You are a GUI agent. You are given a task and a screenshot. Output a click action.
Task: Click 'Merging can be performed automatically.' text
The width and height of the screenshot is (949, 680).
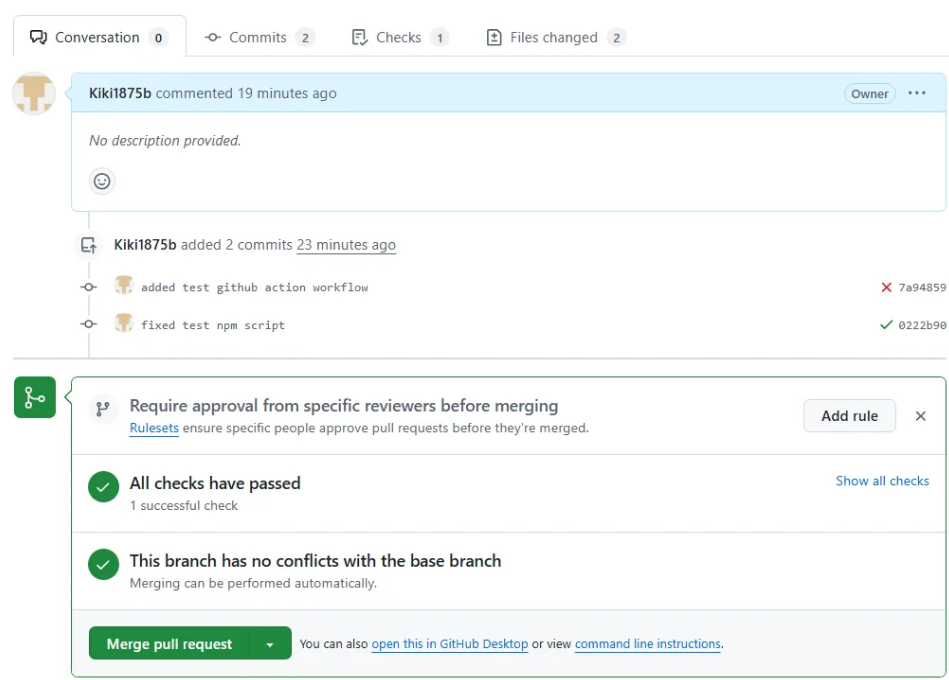[253, 583]
